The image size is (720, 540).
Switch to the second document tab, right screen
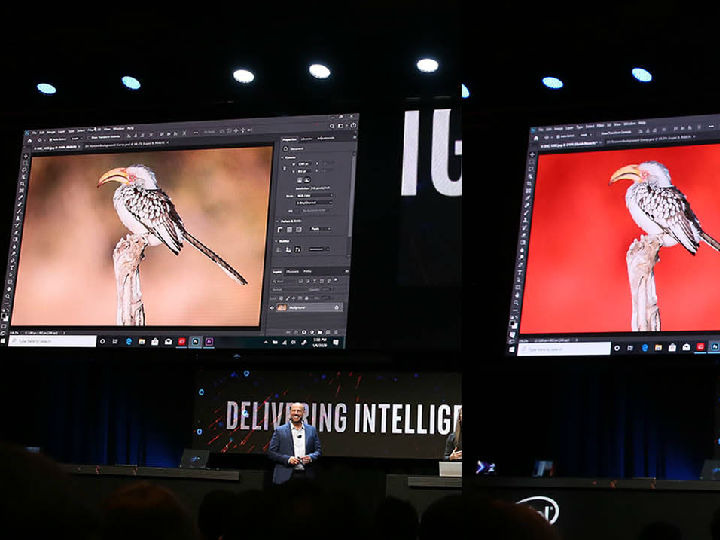651,139
